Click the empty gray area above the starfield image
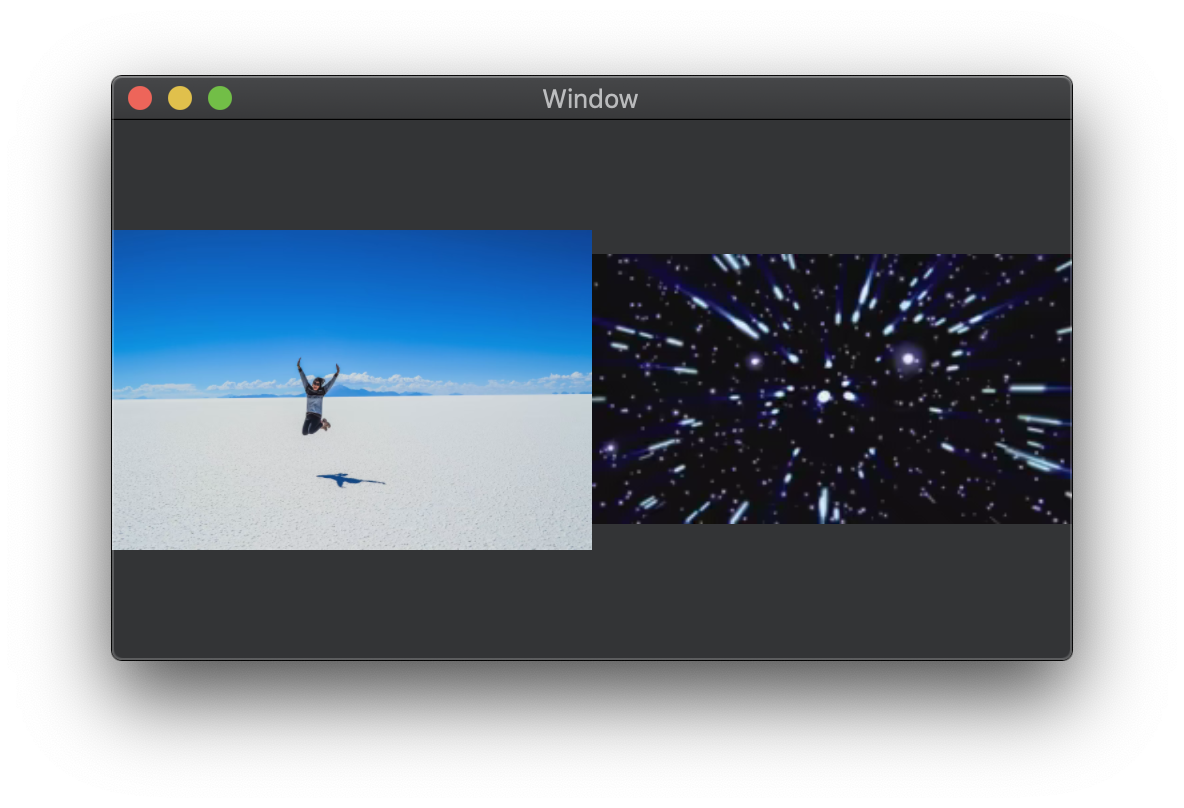The image size is (1184, 808). [830, 187]
